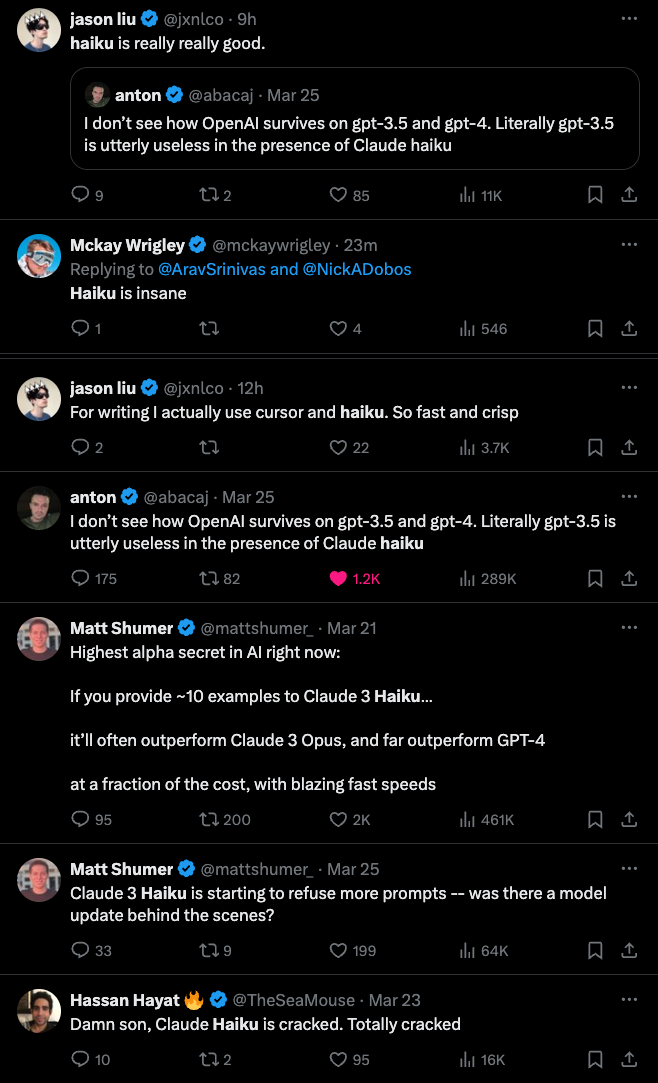The height and width of the screenshot is (1083, 658).
Task: Share Hassan Hayat's "Claude Haiku is cracked" tweet
Action: click(x=629, y=1059)
